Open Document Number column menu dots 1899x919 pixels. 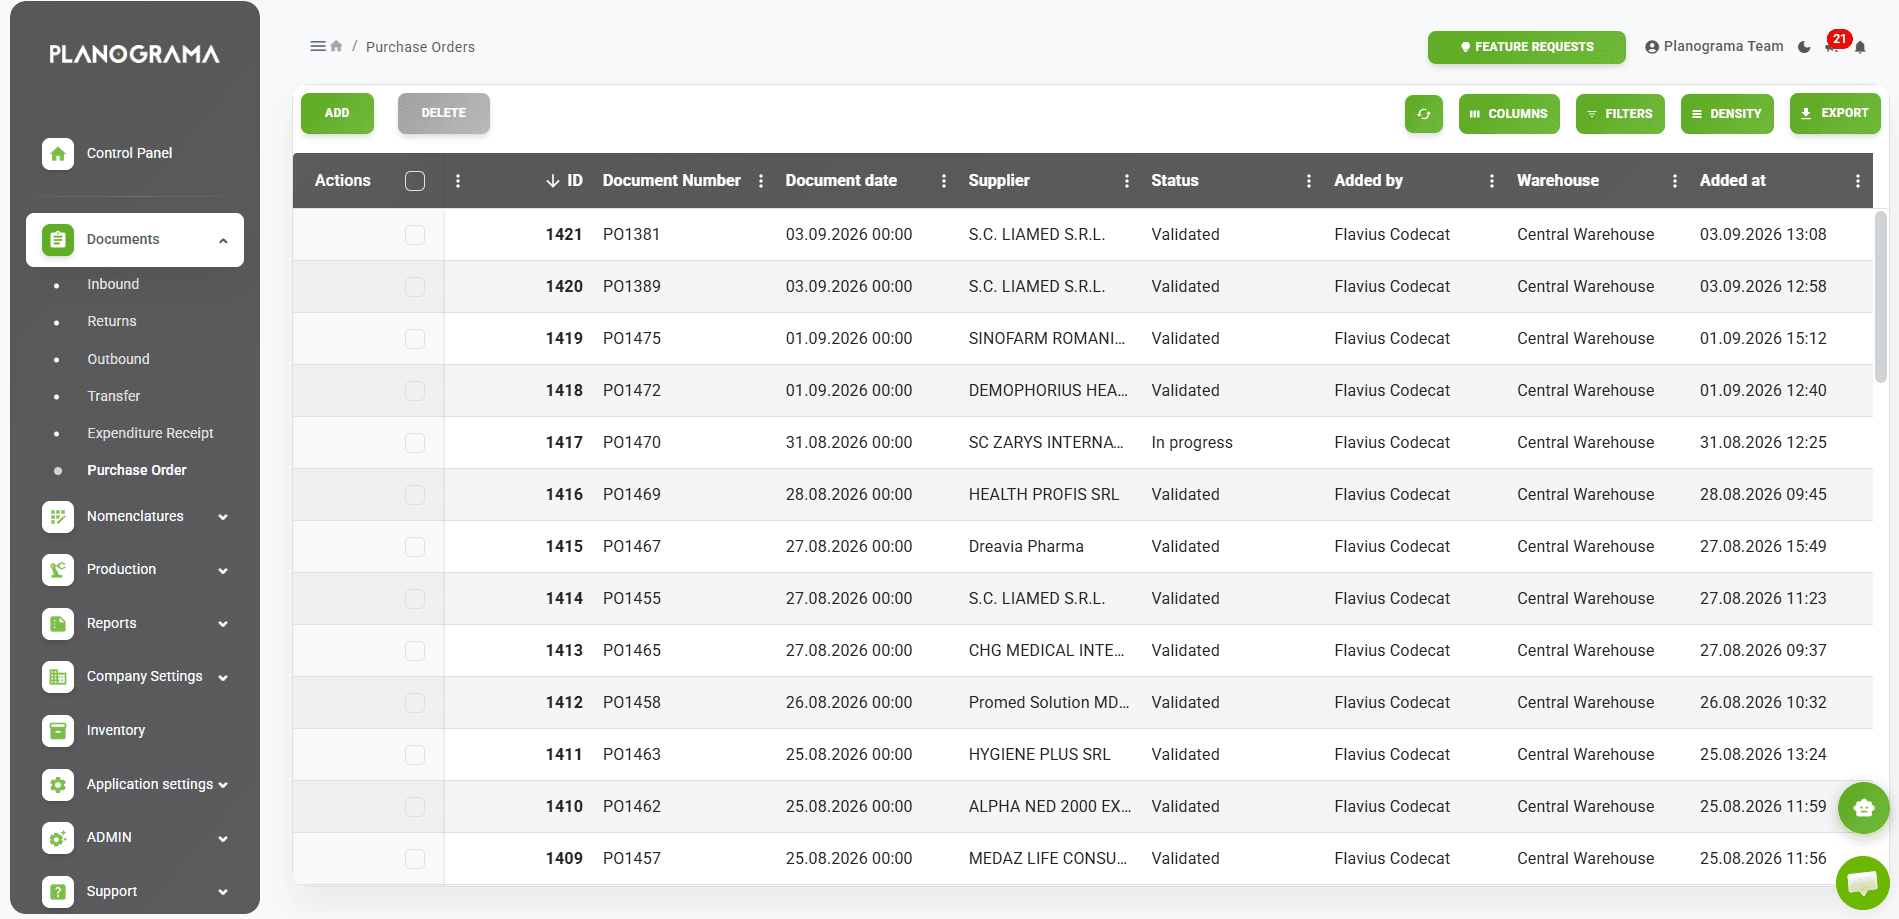(761, 181)
